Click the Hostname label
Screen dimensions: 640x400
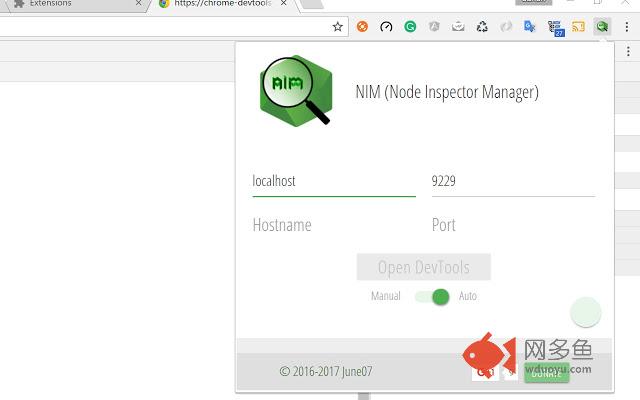[x=282, y=225]
